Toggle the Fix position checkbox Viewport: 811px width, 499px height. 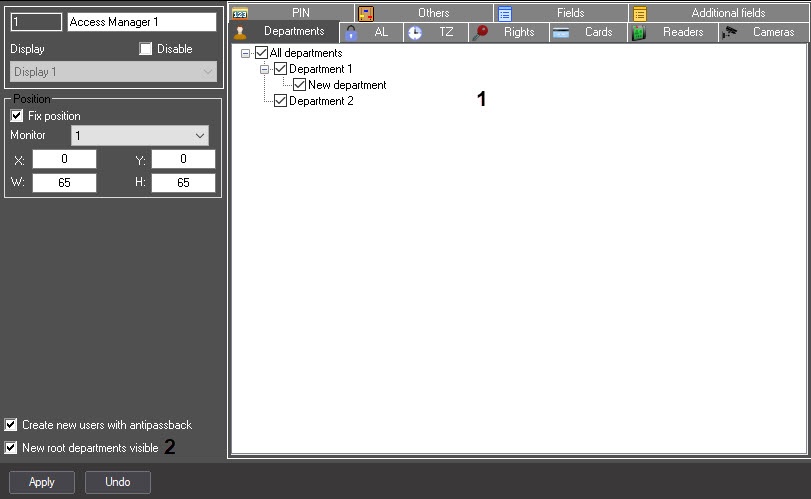pyautogui.click(x=17, y=115)
